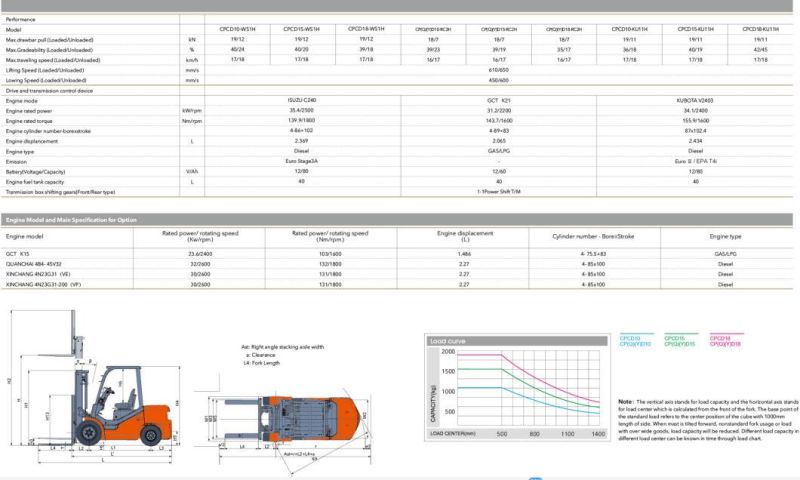Click "Ast: Right angle stacking aisle width" text

(x=282, y=347)
